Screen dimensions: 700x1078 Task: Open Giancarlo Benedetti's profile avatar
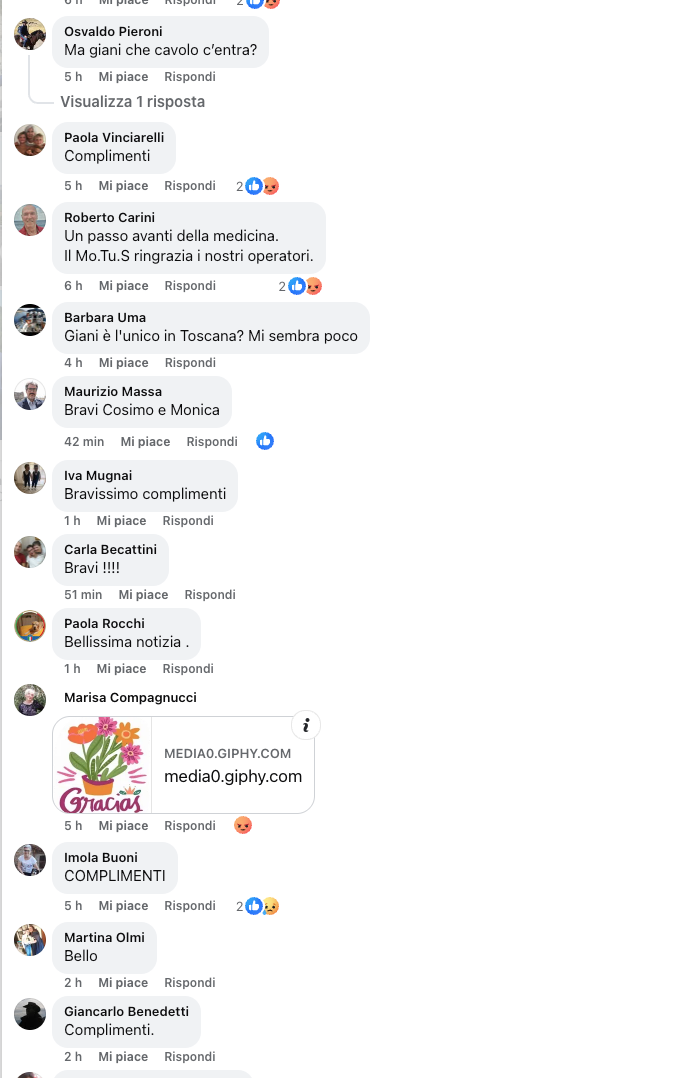[x=30, y=1014]
